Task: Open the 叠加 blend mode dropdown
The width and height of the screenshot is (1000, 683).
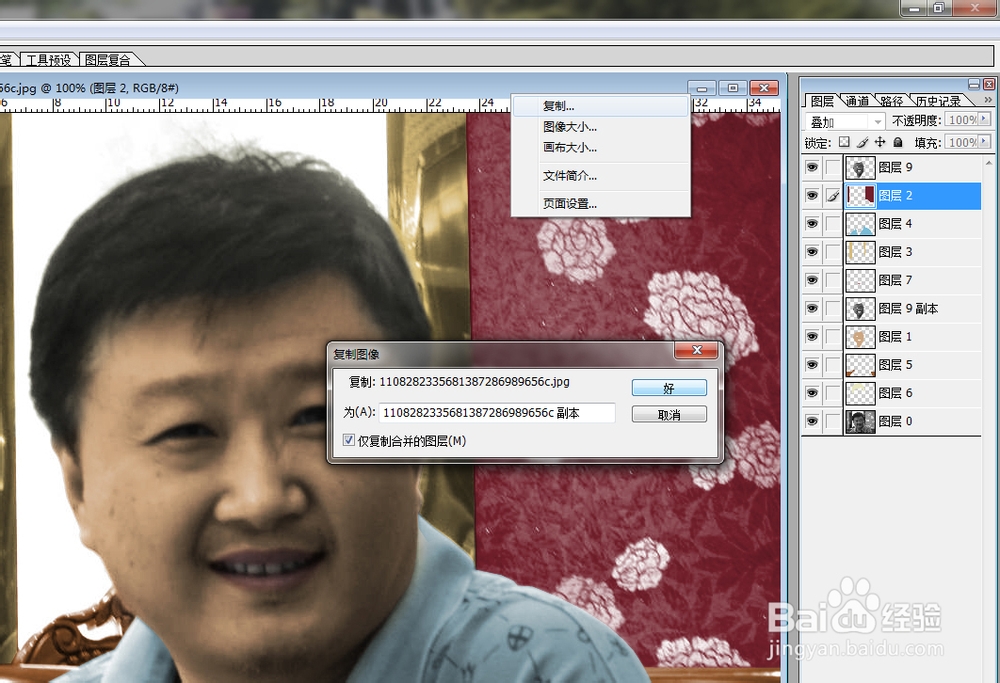Action: tap(876, 120)
